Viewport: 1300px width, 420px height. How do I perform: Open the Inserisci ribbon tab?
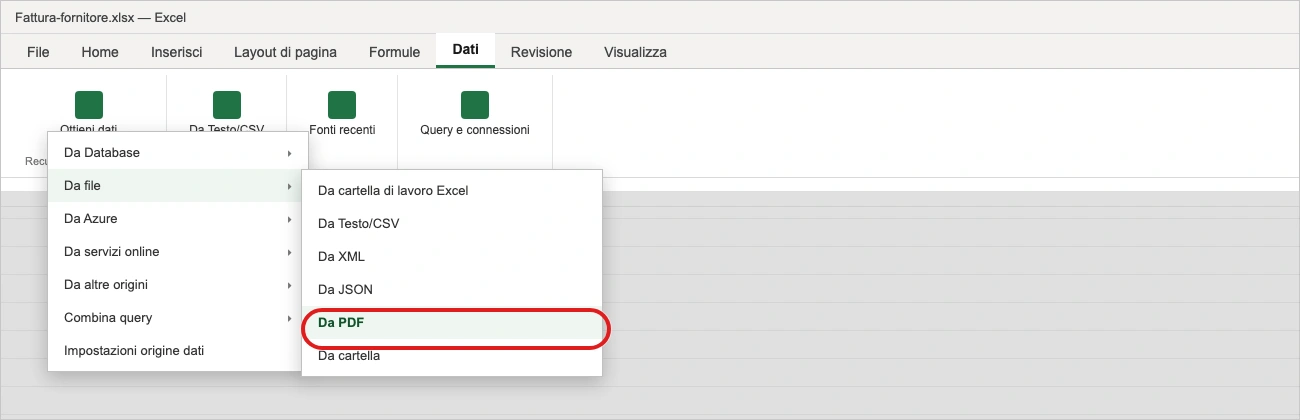[x=177, y=52]
